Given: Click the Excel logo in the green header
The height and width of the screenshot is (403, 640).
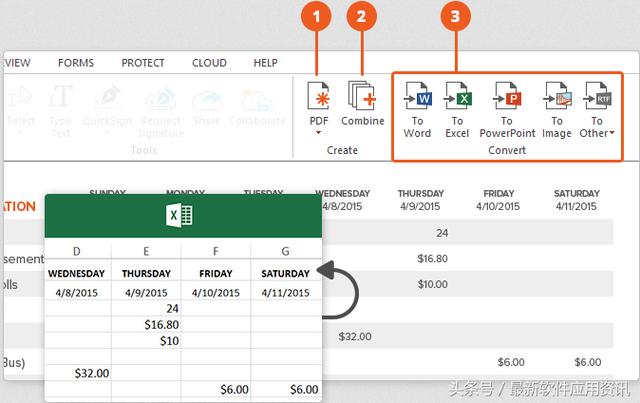Looking at the screenshot, I should tap(179, 215).
